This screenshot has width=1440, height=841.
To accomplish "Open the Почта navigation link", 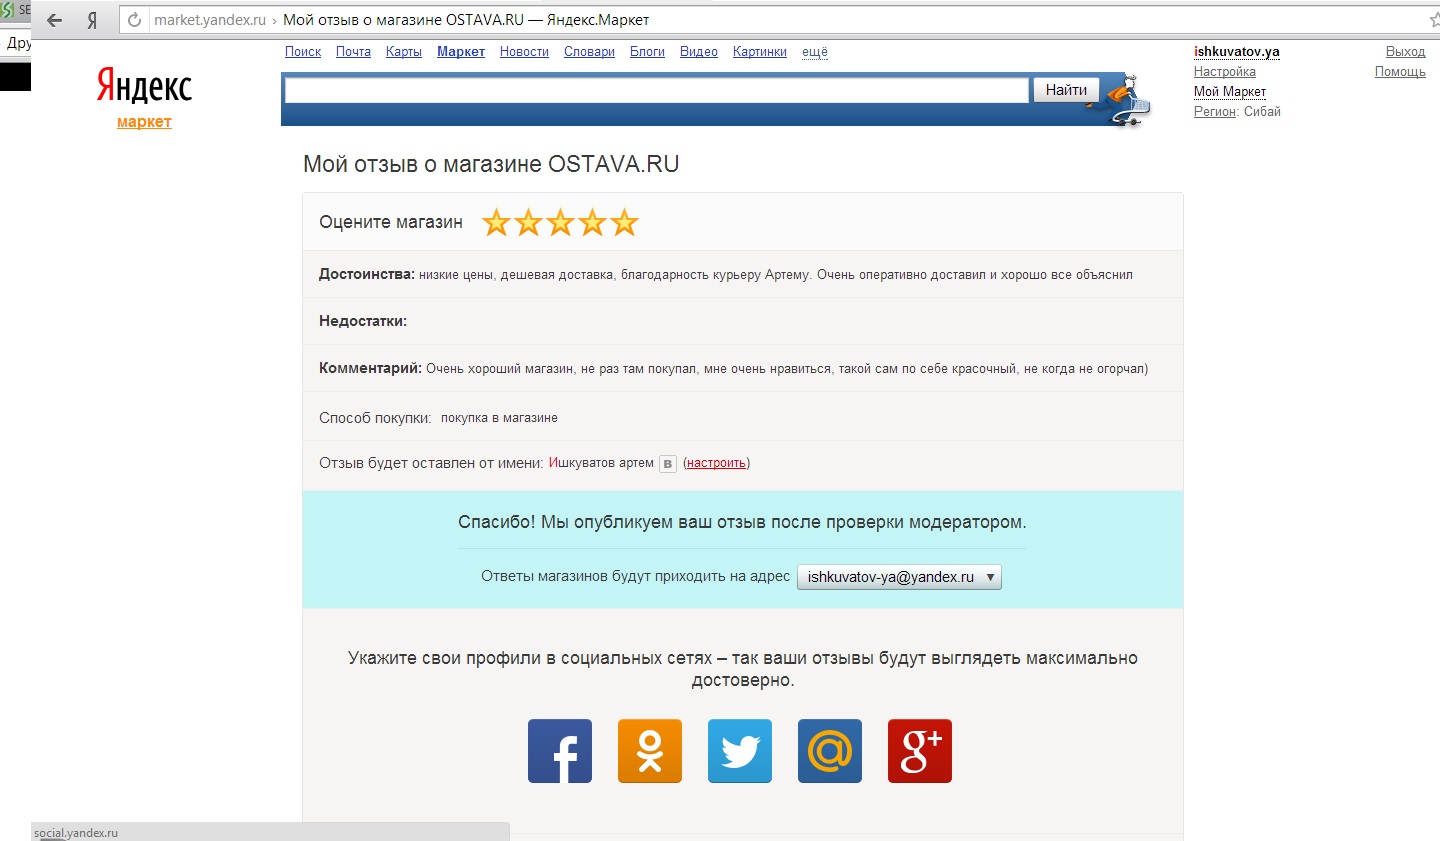I will [353, 52].
